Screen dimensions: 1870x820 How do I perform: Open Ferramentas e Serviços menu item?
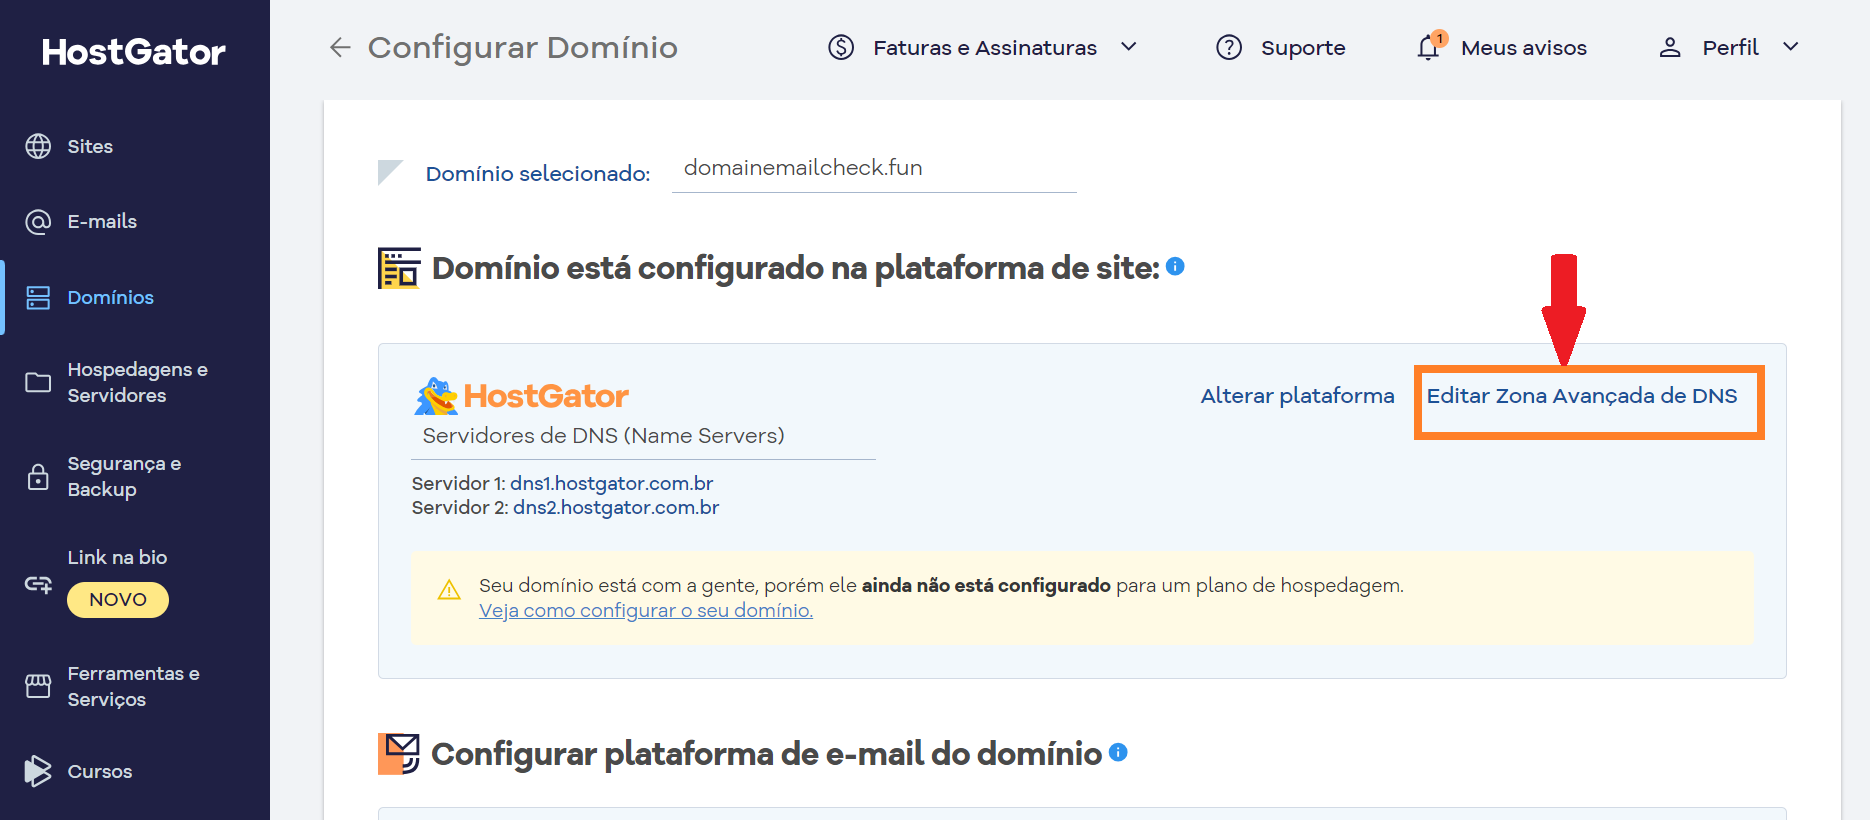click(x=135, y=686)
